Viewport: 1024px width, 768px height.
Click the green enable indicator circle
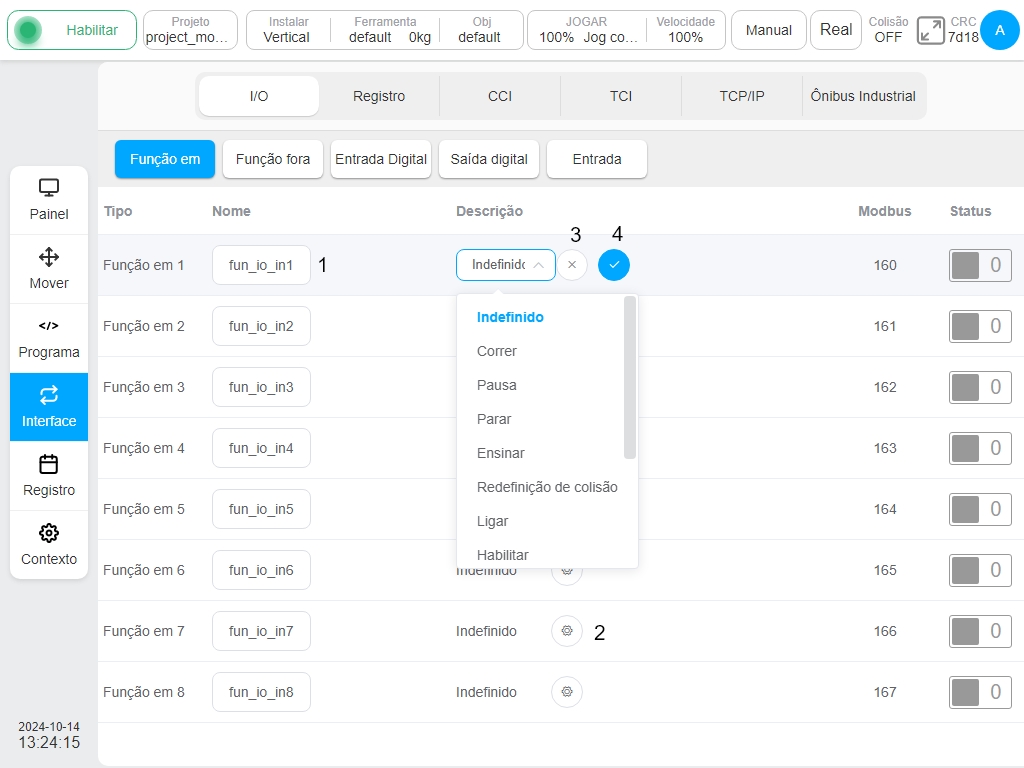click(x=28, y=30)
